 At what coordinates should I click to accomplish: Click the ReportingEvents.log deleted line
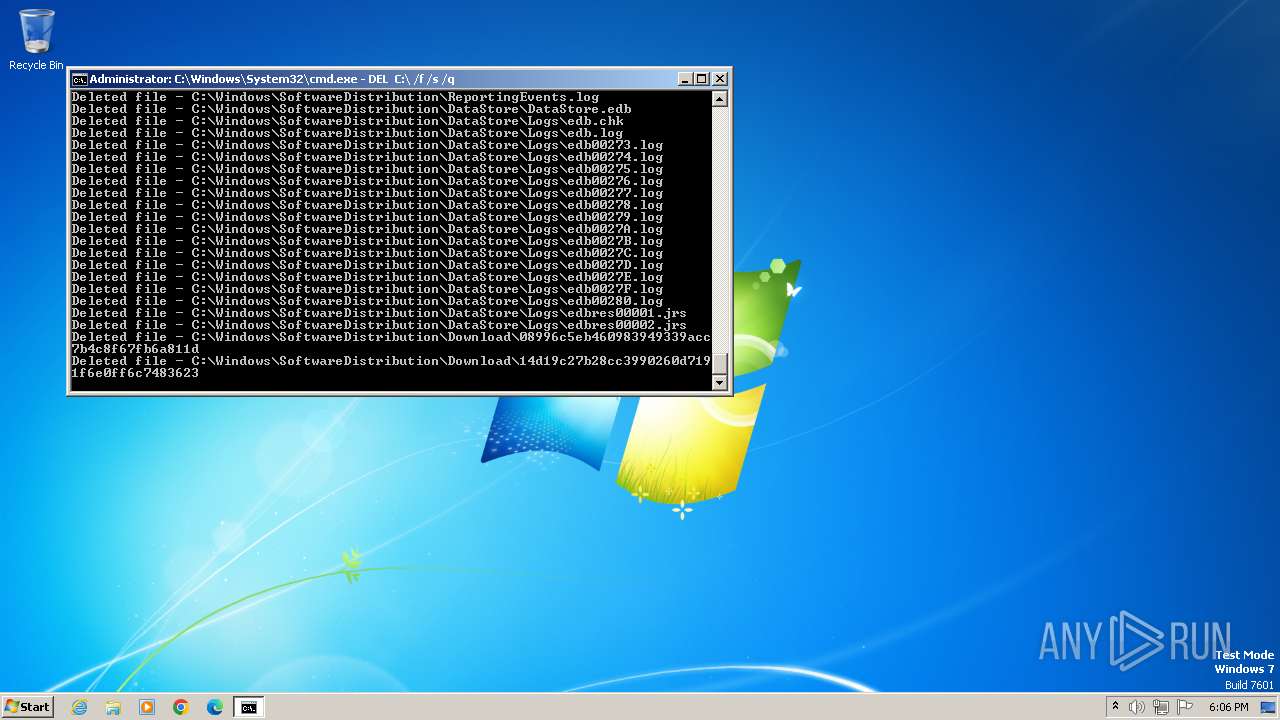coord(335,97)
